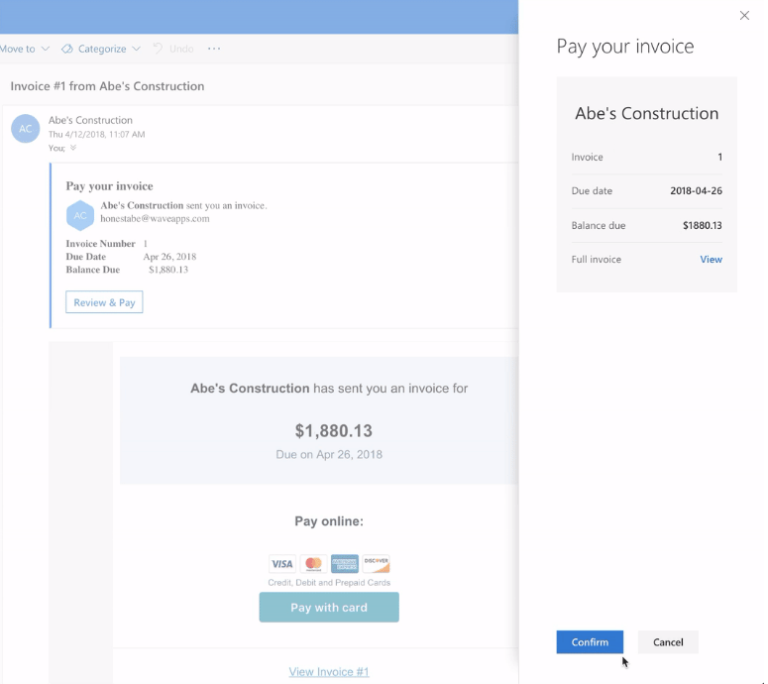Click the American Express card icon
This screenshot has width=768, height=684.
[344, 563]
